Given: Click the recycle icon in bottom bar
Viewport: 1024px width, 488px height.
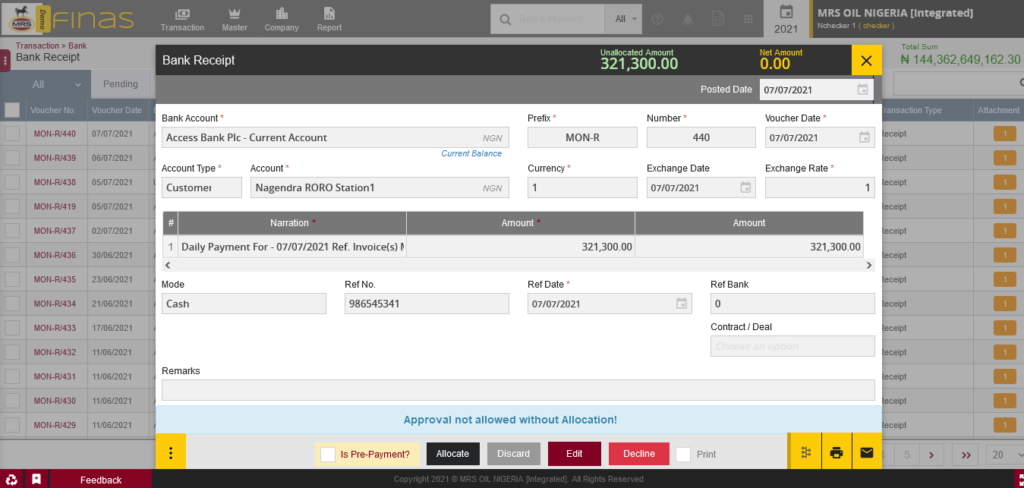Looking at the screenshot, I should pos(12,479).
